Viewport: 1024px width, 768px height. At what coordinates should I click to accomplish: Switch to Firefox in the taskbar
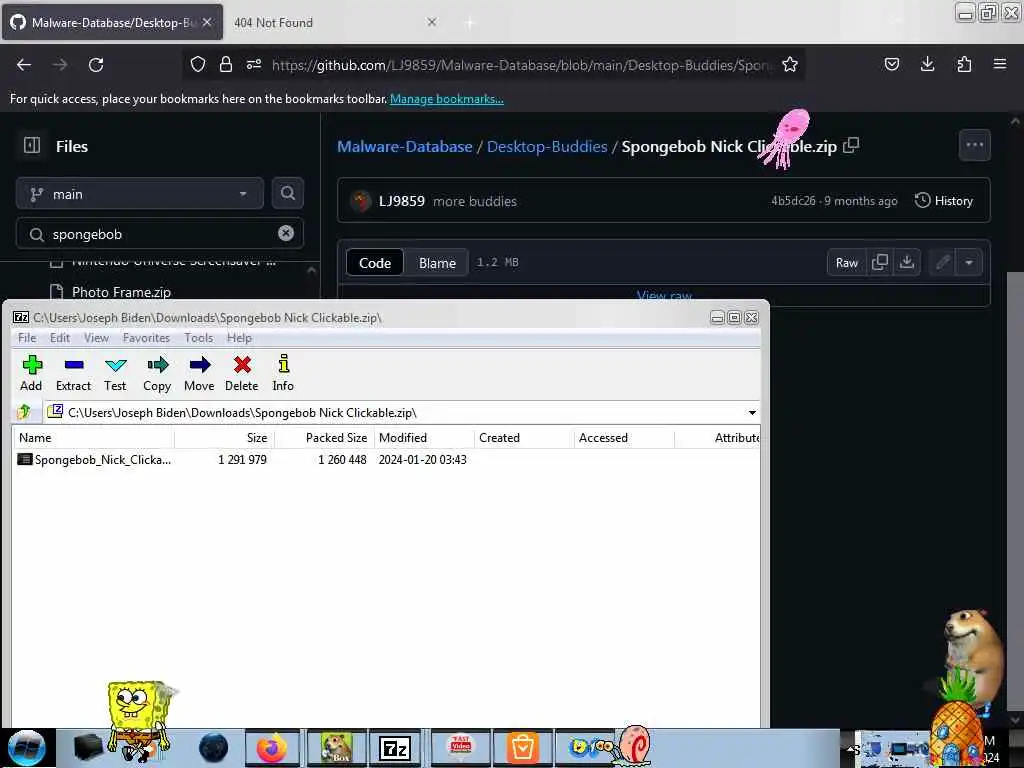point(272,748)
